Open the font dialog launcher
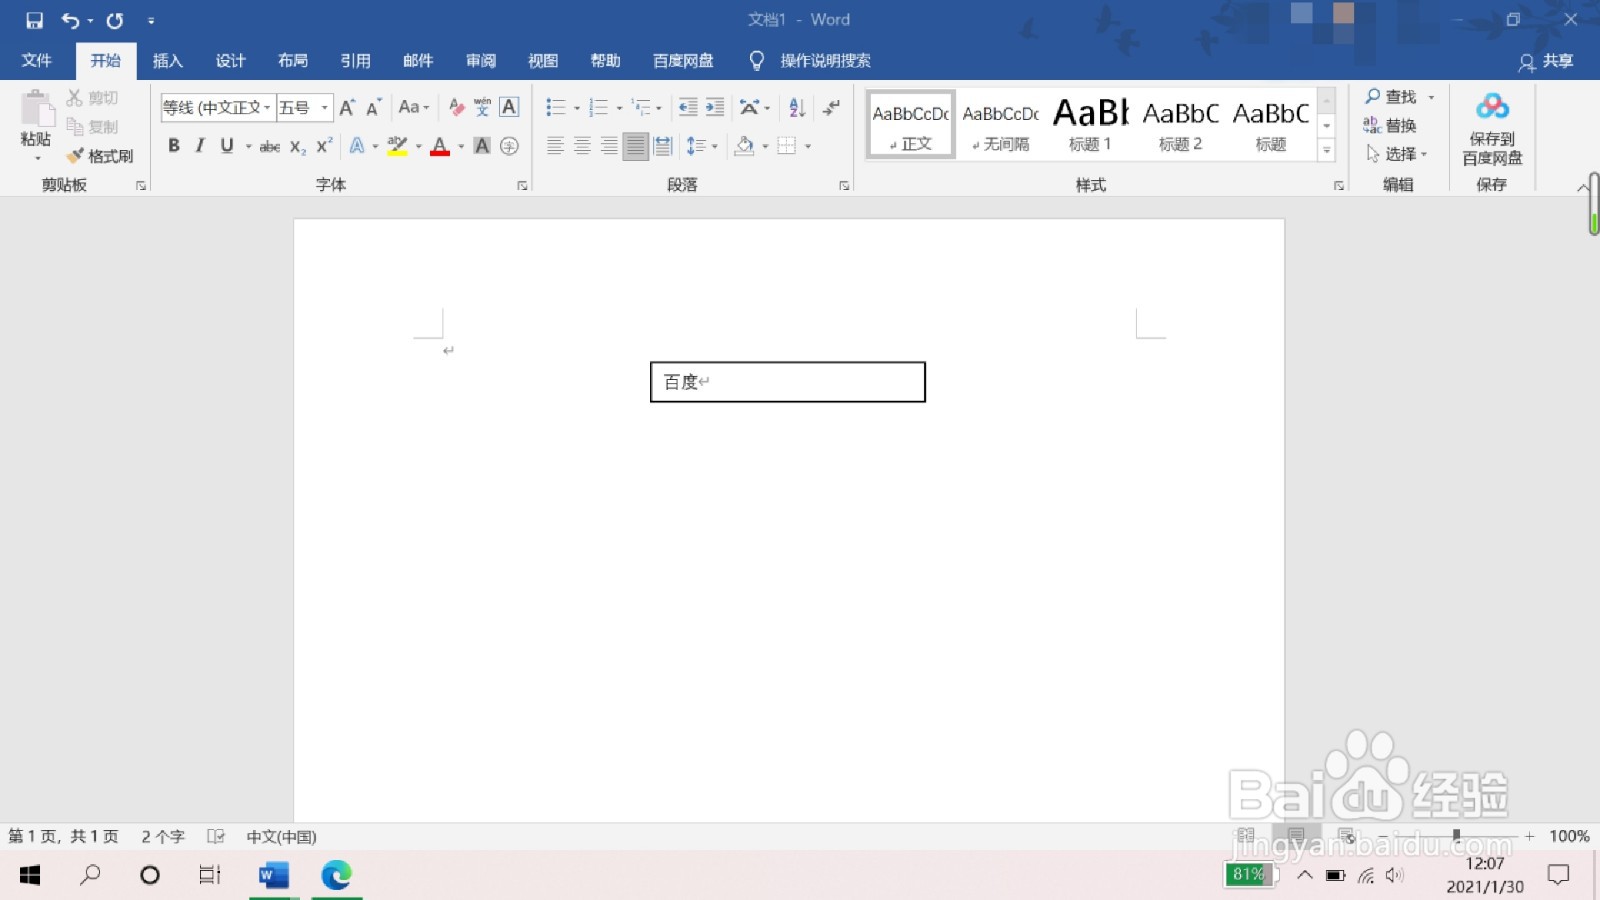The height and width of the screenshot is (900, 1600). click(522, 186)
